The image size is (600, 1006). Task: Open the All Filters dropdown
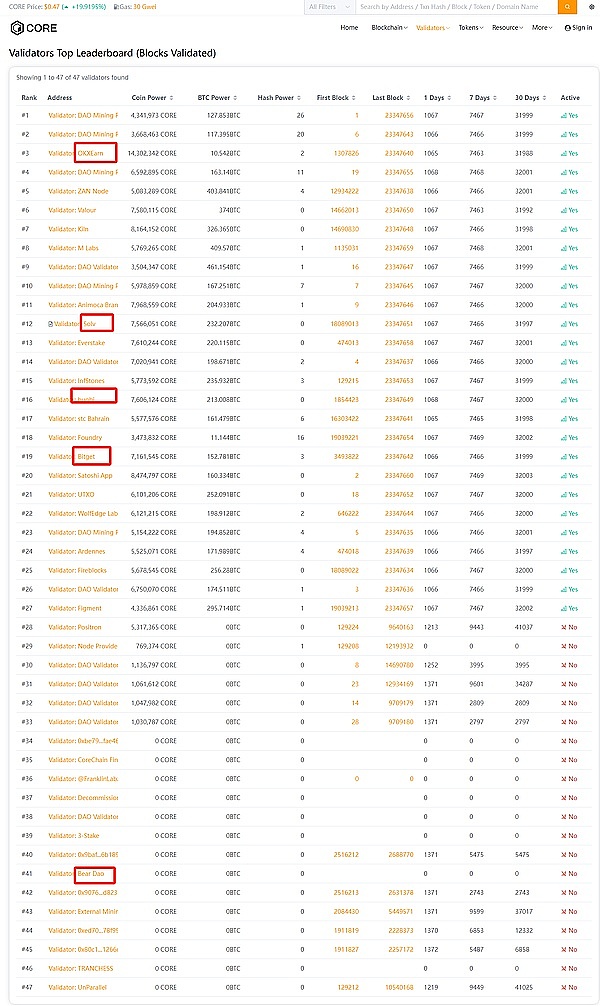tap(329, 6)
